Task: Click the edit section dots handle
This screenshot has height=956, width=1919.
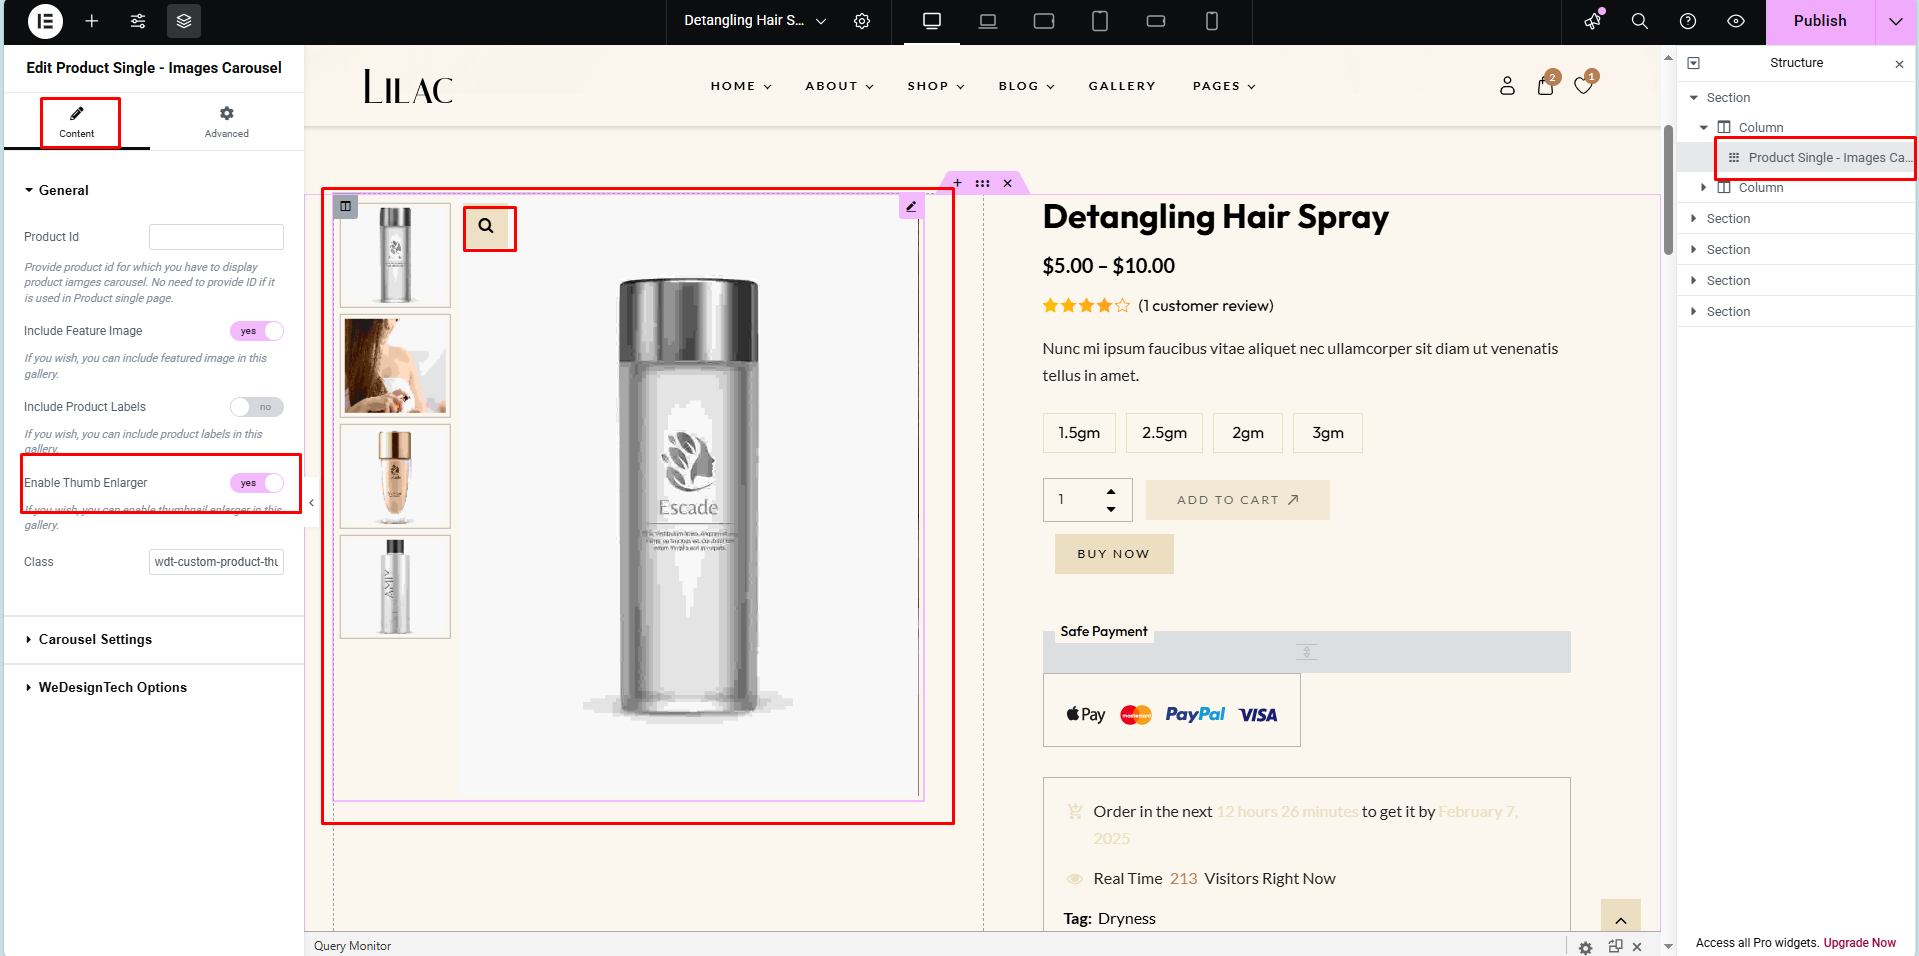Action: click(x=983, y=183)
